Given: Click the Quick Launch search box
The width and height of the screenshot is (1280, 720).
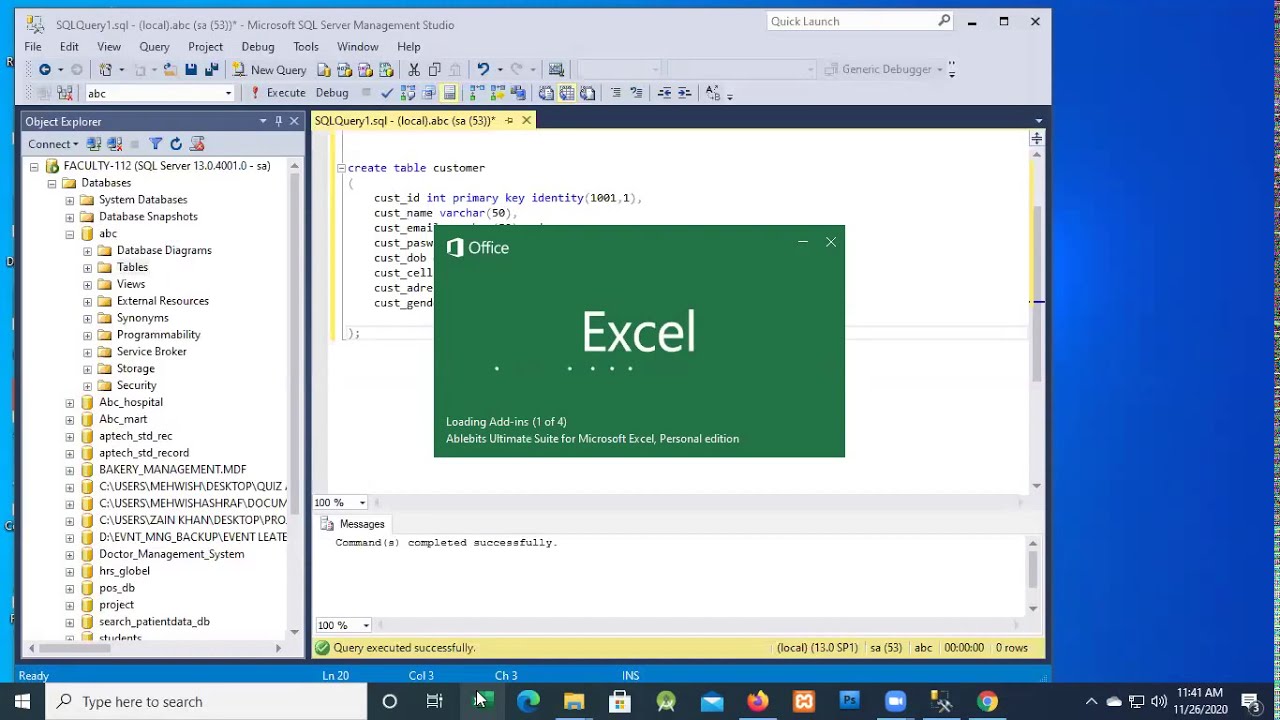Looking at the screenshot, I should click(x=860, y=21).
